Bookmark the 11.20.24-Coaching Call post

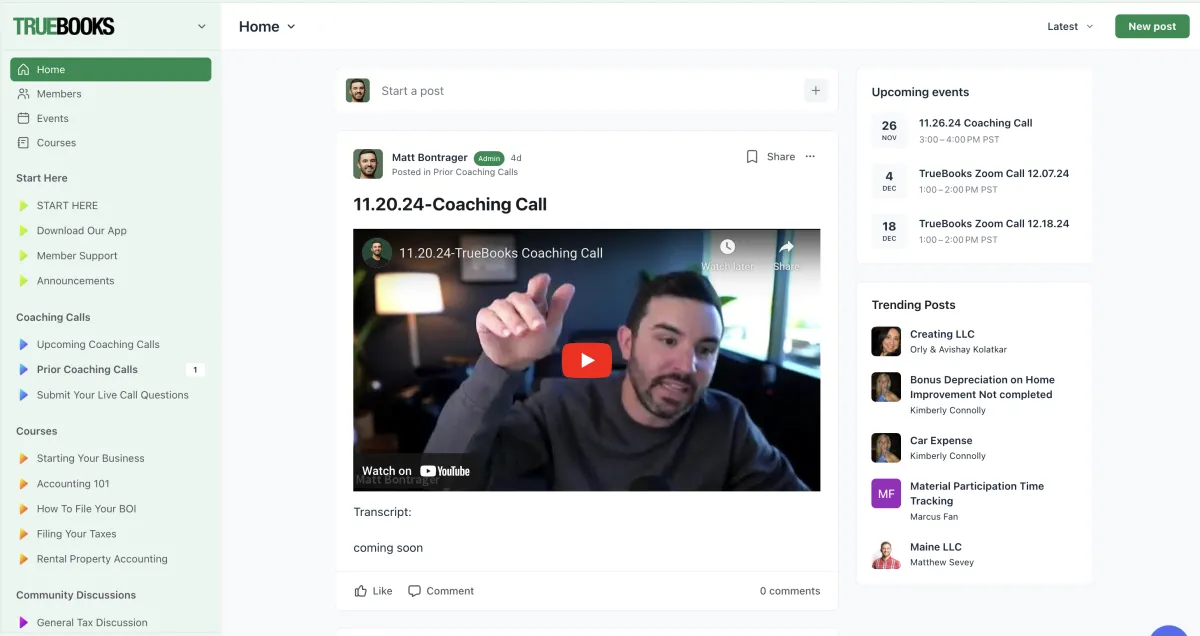tap(752, 157)
